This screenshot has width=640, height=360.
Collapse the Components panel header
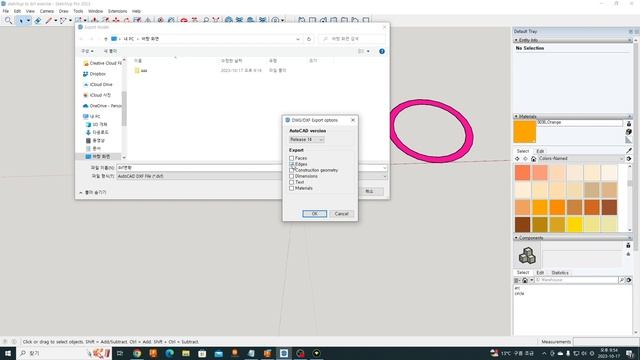(516, 238)
